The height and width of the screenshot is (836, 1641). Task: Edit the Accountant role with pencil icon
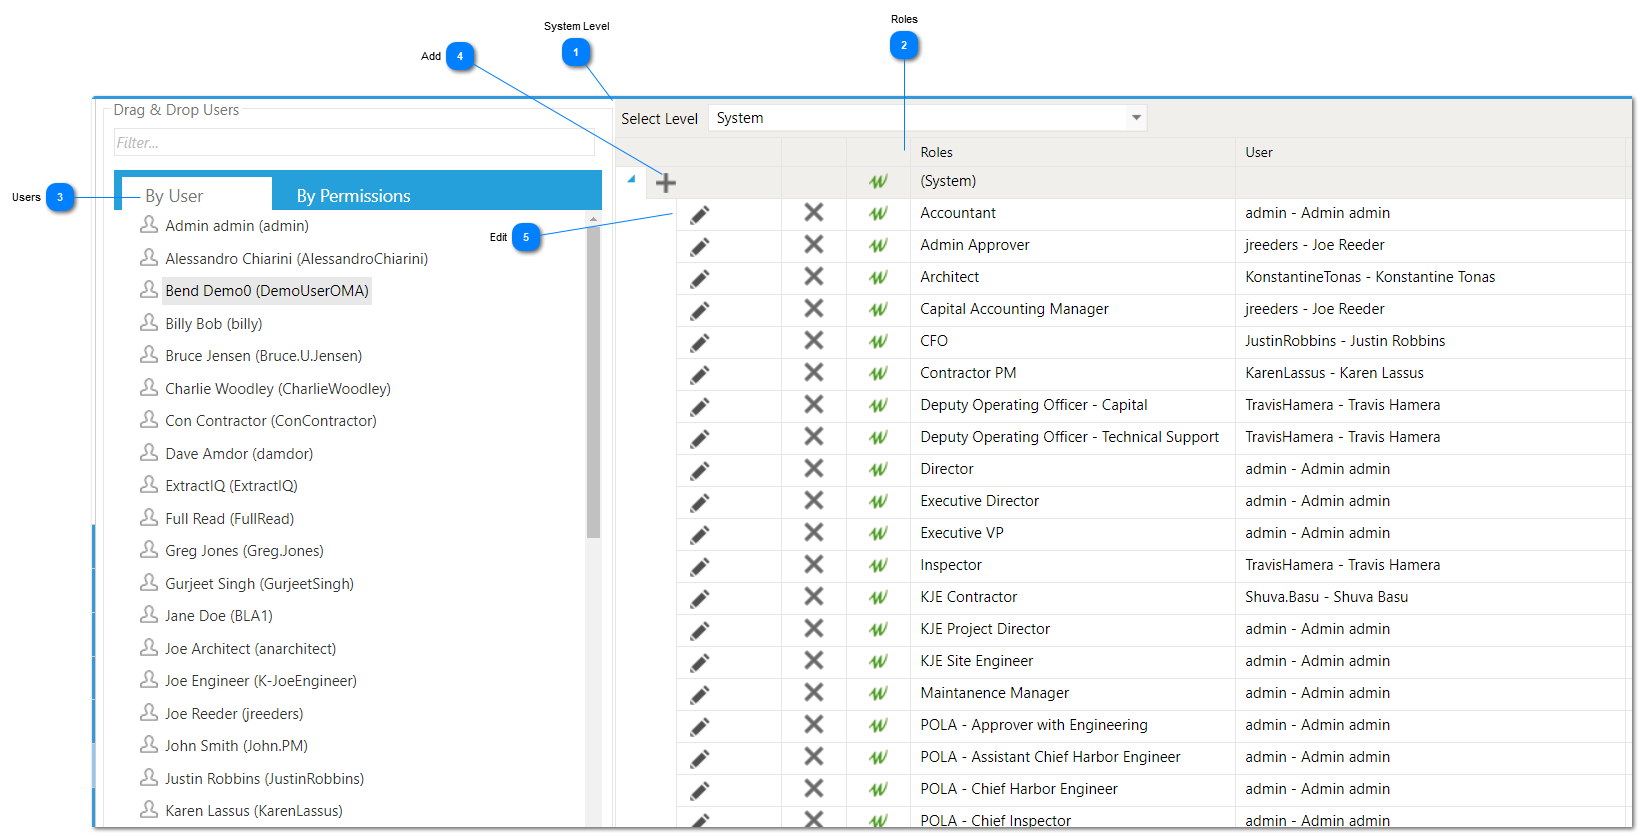pyautogui.click(x=700, y=214)
